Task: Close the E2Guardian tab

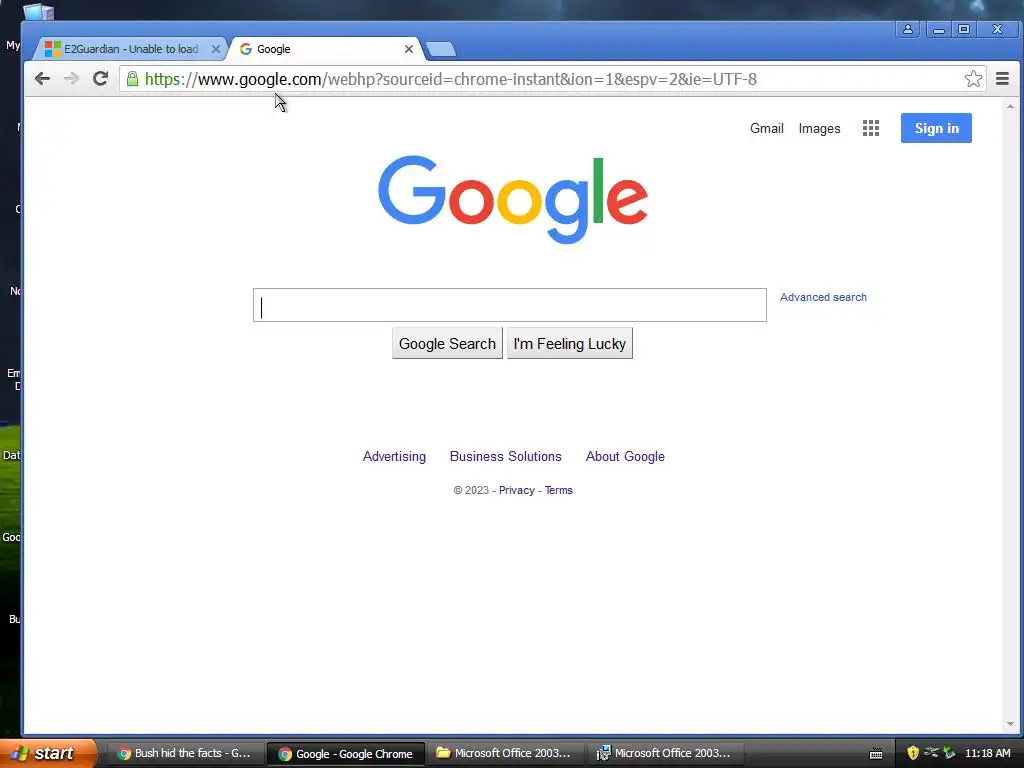Action: 216,49
